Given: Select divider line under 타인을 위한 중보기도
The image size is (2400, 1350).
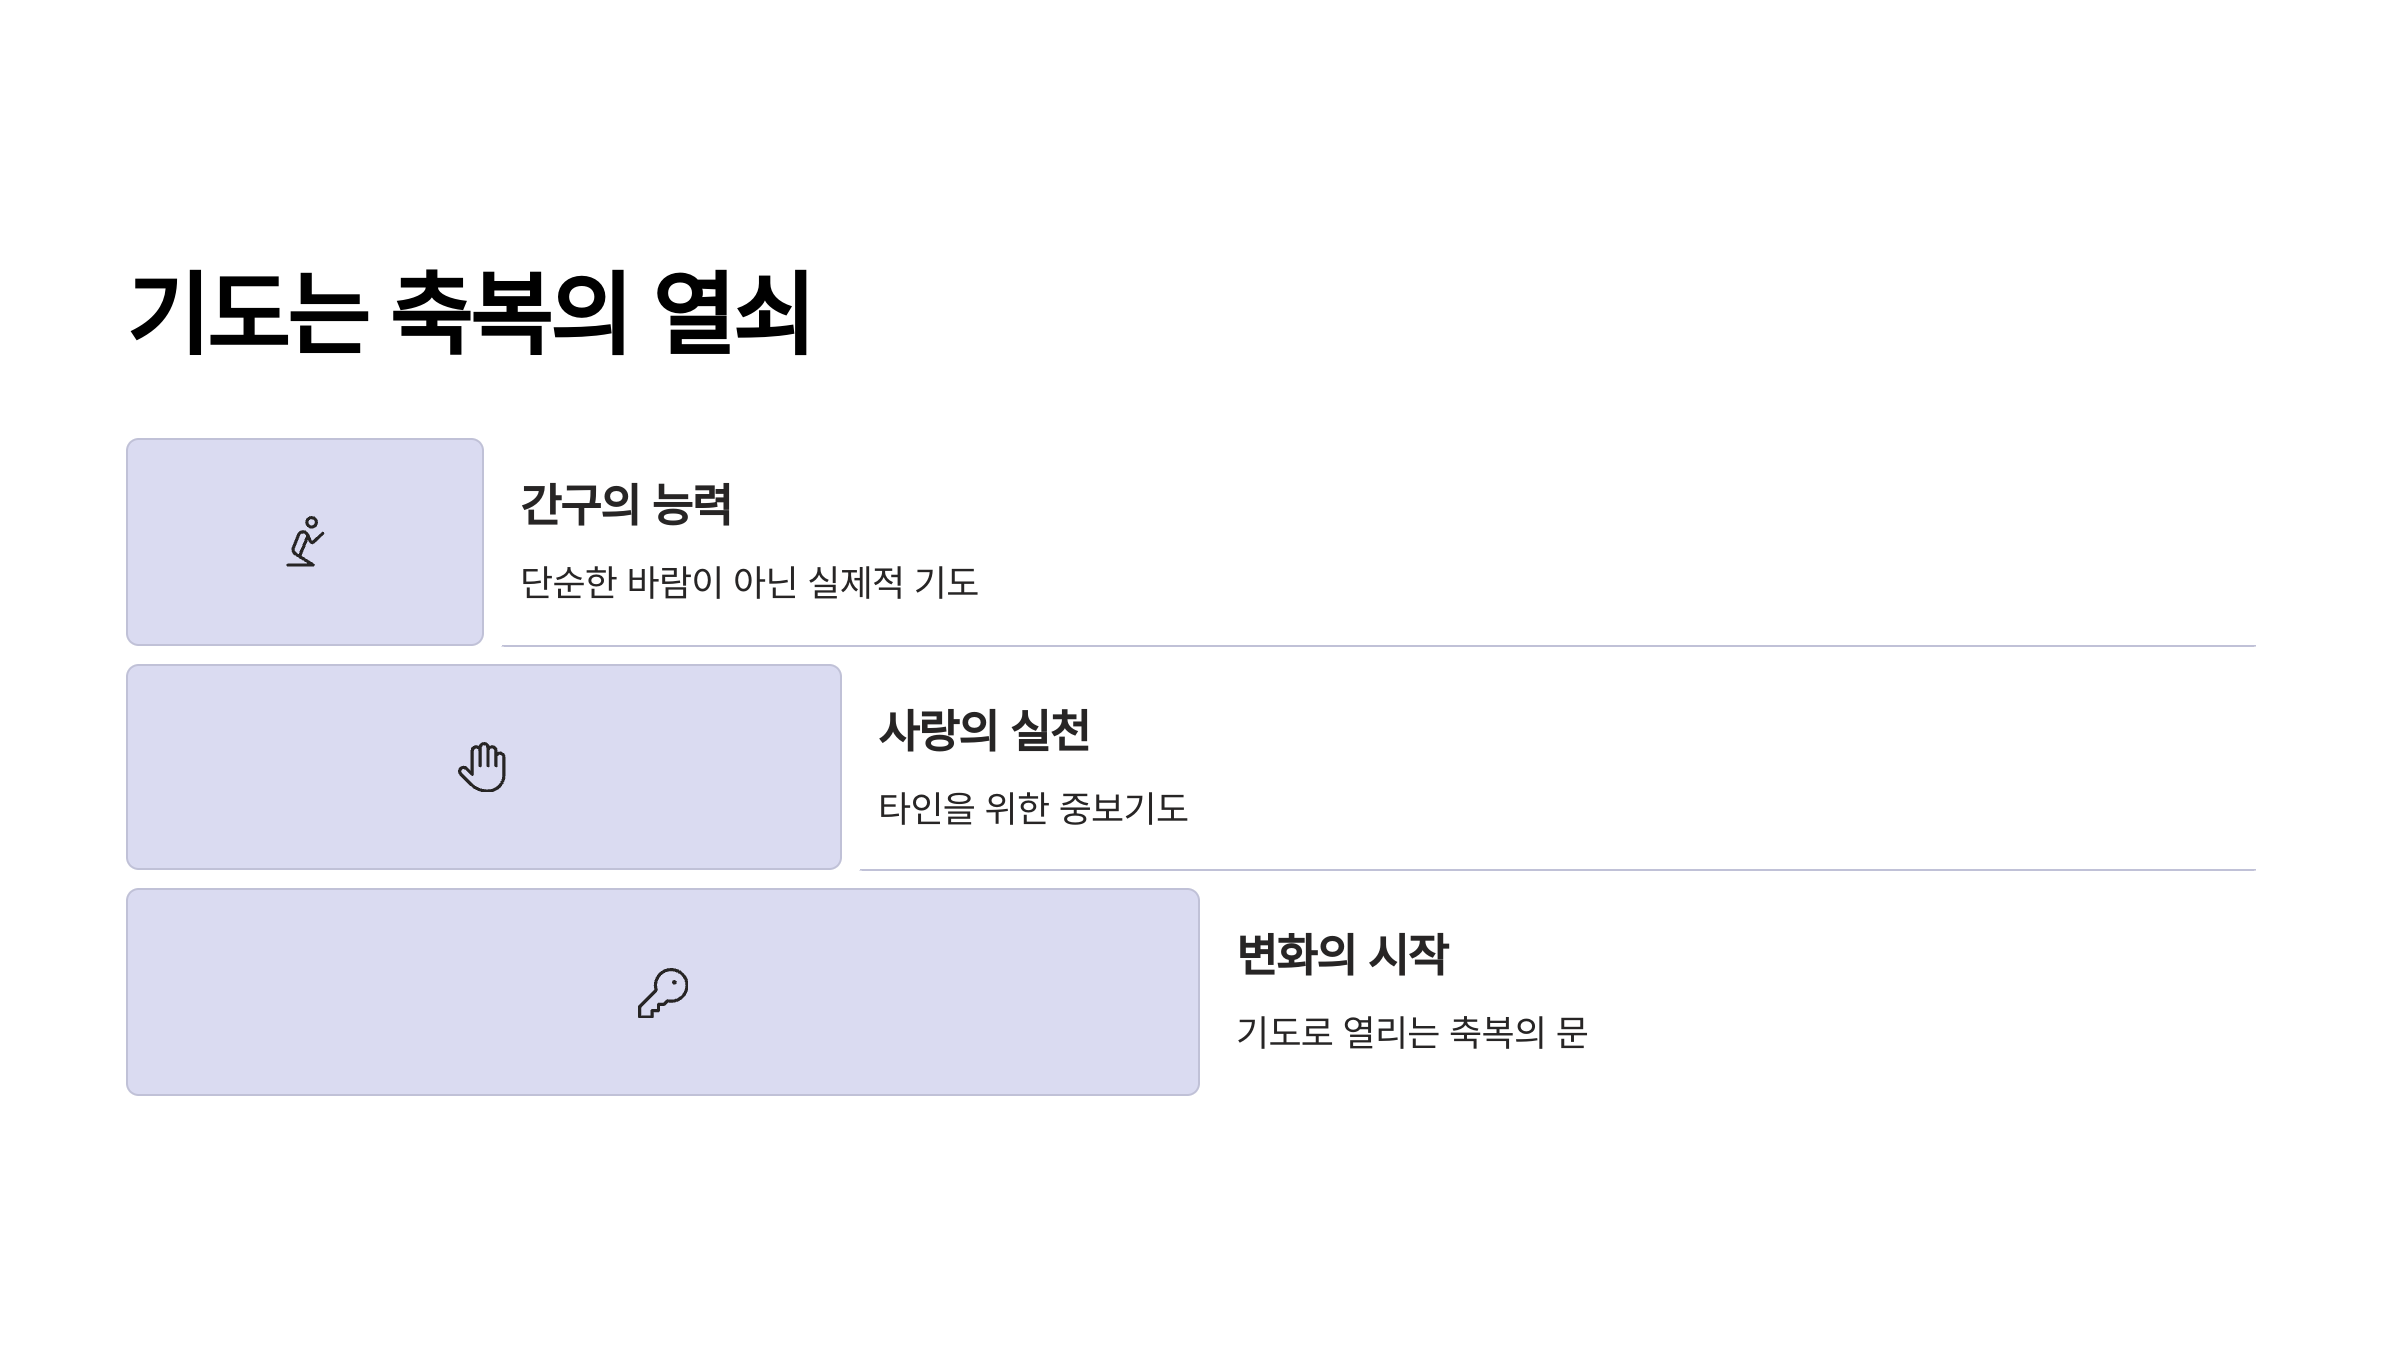Looking at the screenshot, I should tap(1557, 870).
